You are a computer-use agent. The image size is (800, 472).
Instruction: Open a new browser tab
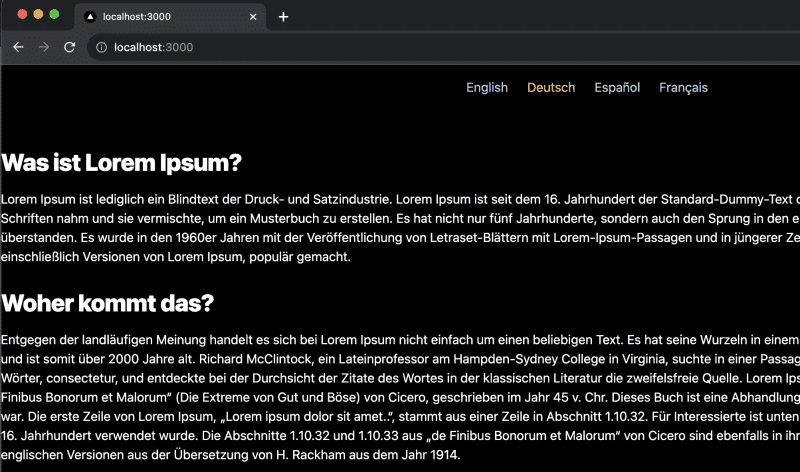click(x=283, y=17)
